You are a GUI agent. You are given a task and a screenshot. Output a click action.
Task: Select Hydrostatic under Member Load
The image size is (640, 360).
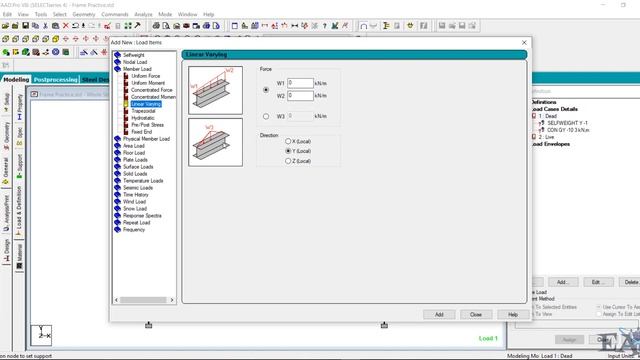pos(142,118)
